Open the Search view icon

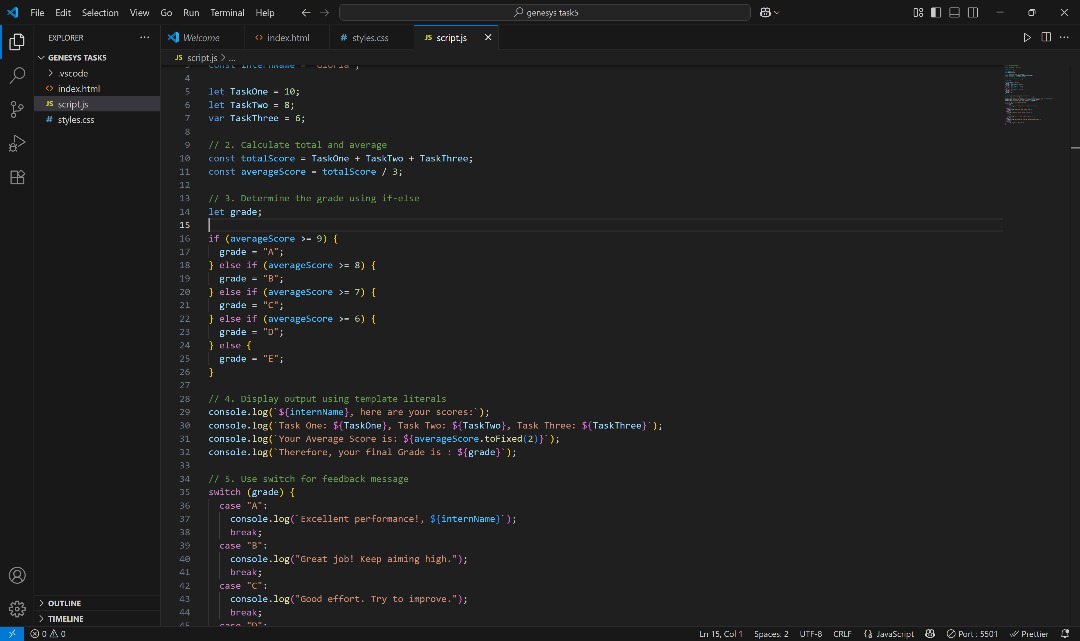(x=17, y=75)
